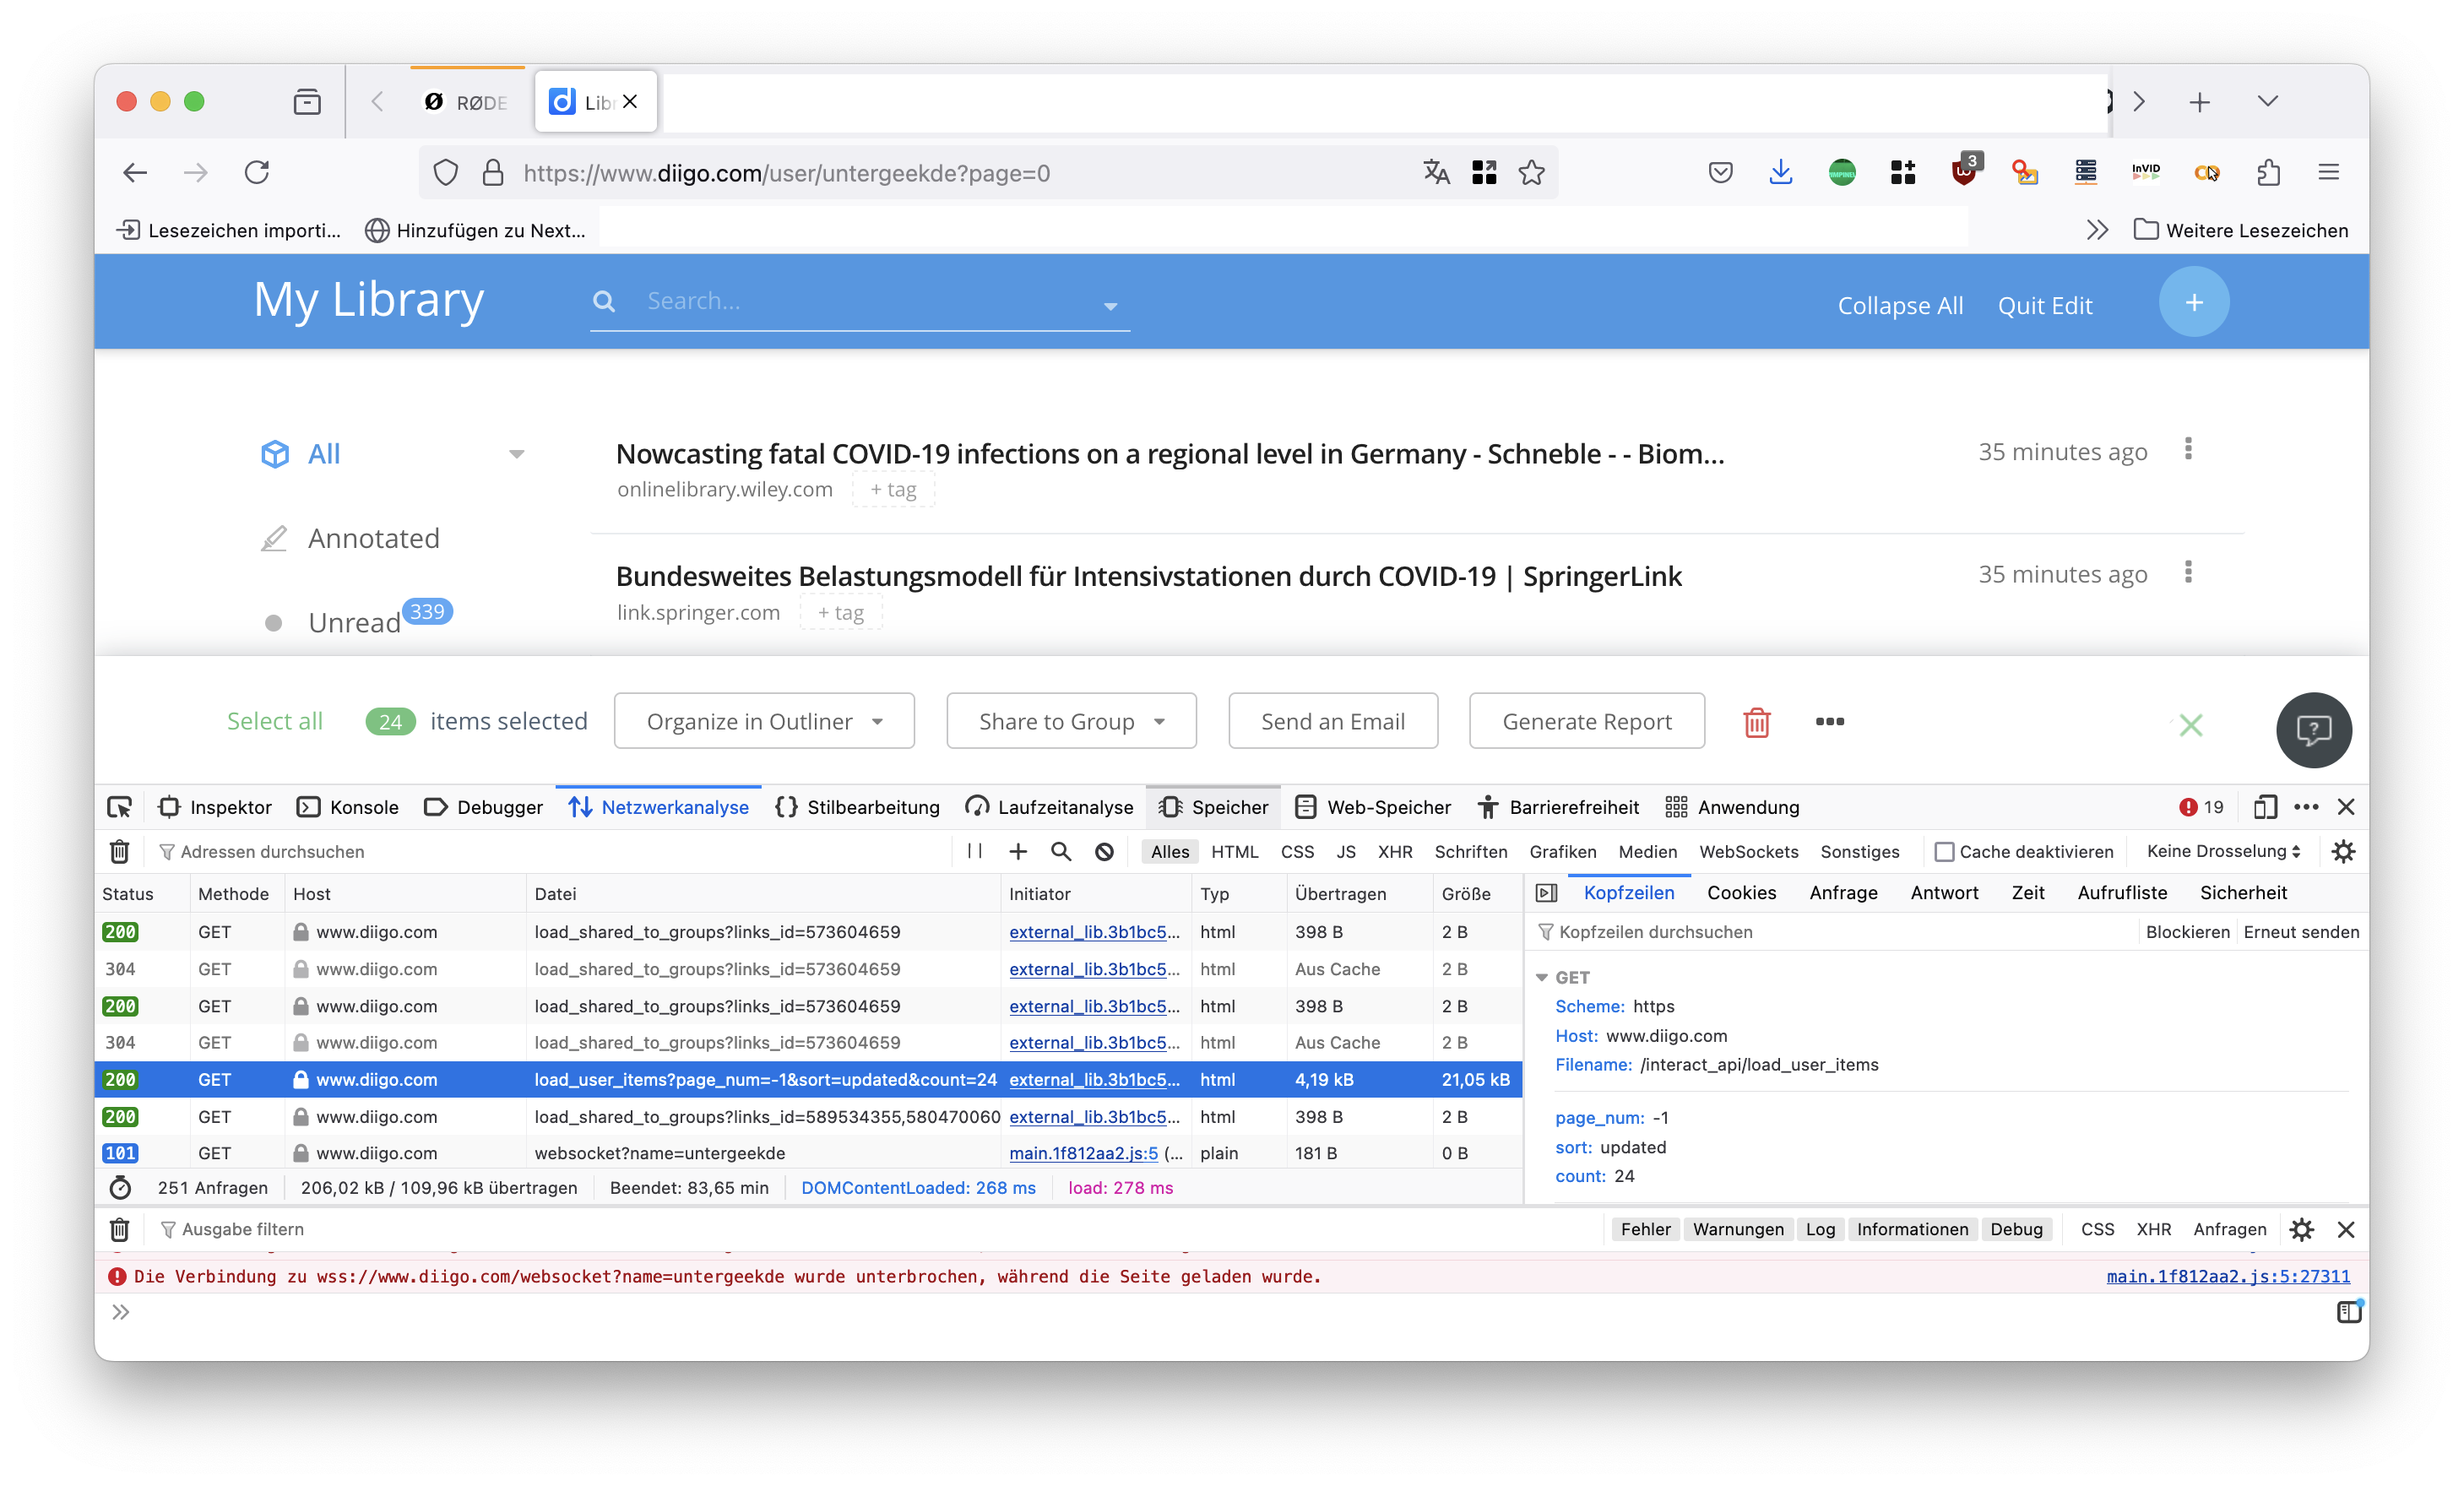Image resolution: width=2464 pixels, height=1486 pixels.
Task: Dismiss selection bar with the green X
Action: tap(2190, 725)
